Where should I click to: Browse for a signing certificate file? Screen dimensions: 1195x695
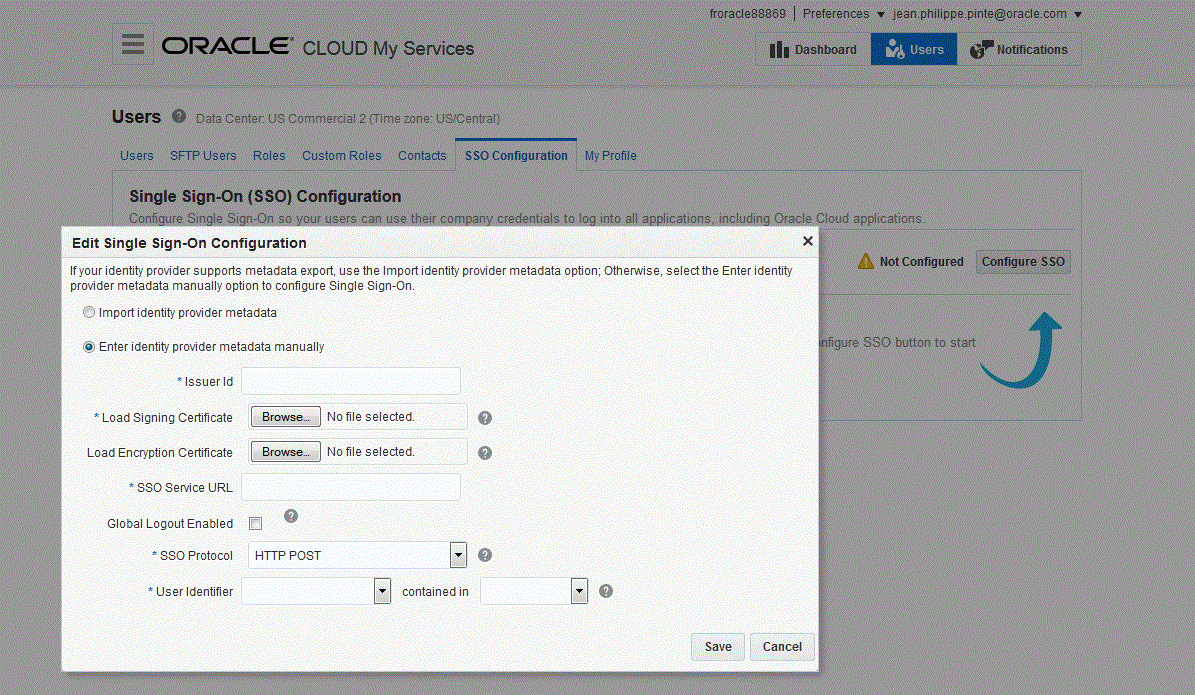pyautogui.click(x=285, y=416)
